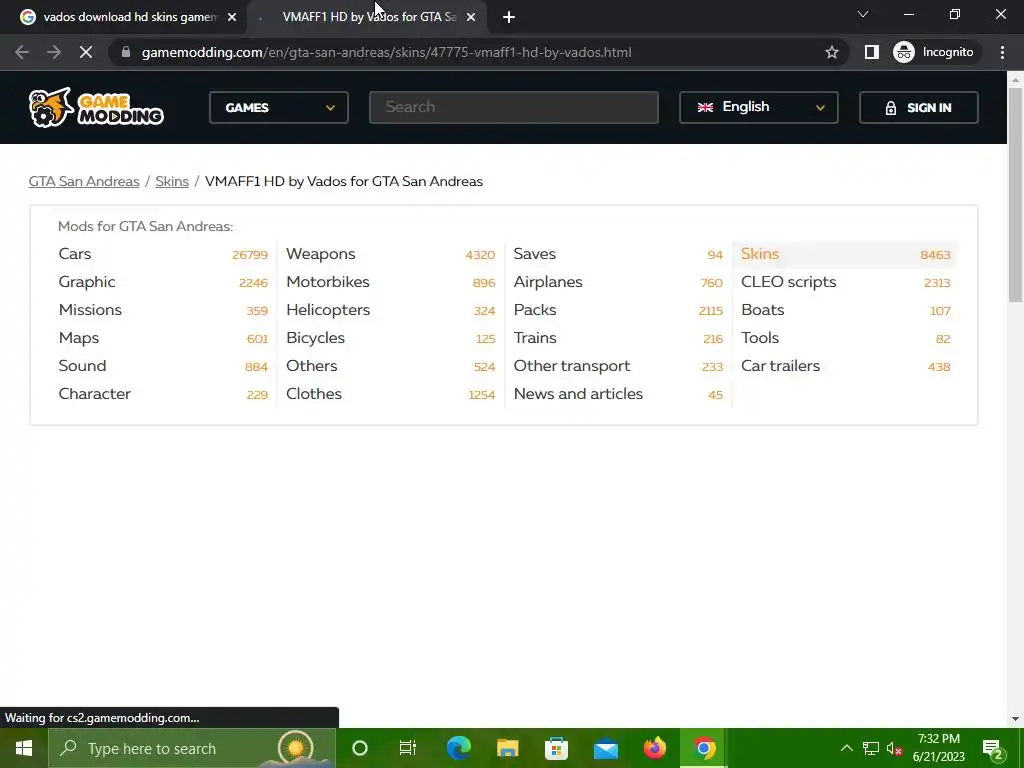
Task: View site lock information
Action: [x=126, y=52]
